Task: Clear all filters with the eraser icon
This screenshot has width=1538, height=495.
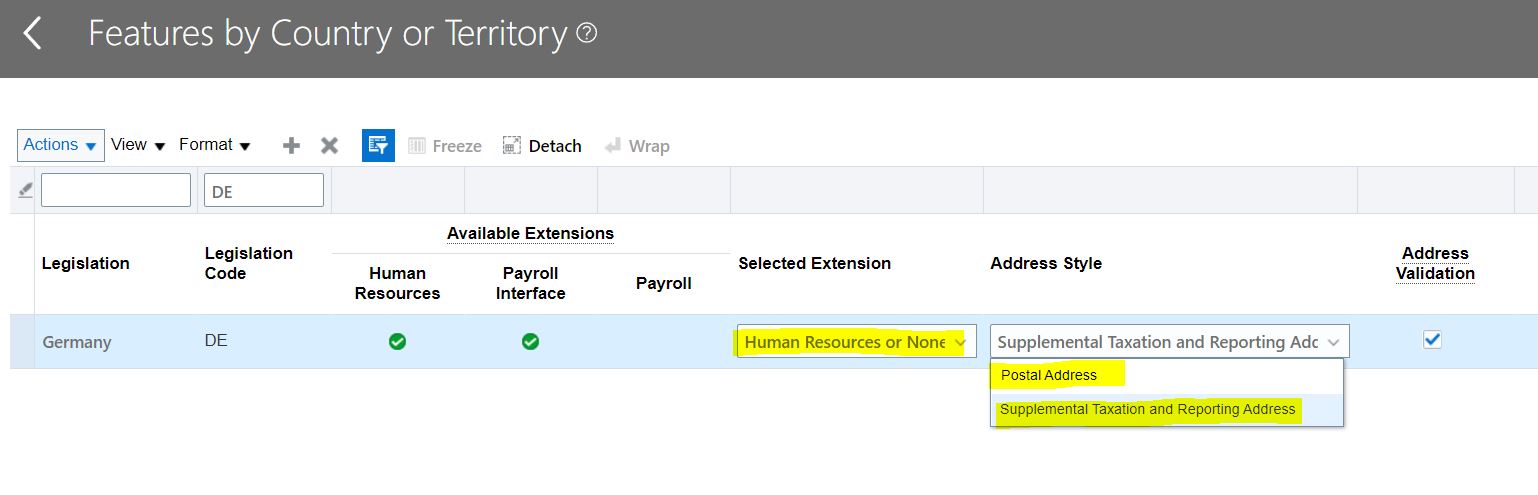Action: point(25,190)
